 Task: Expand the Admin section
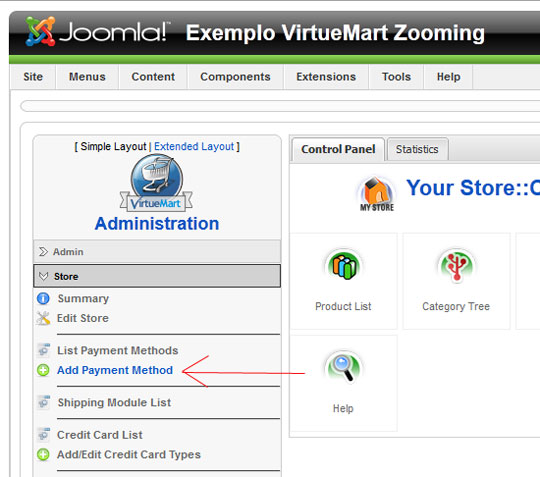(x=157, y=252)
